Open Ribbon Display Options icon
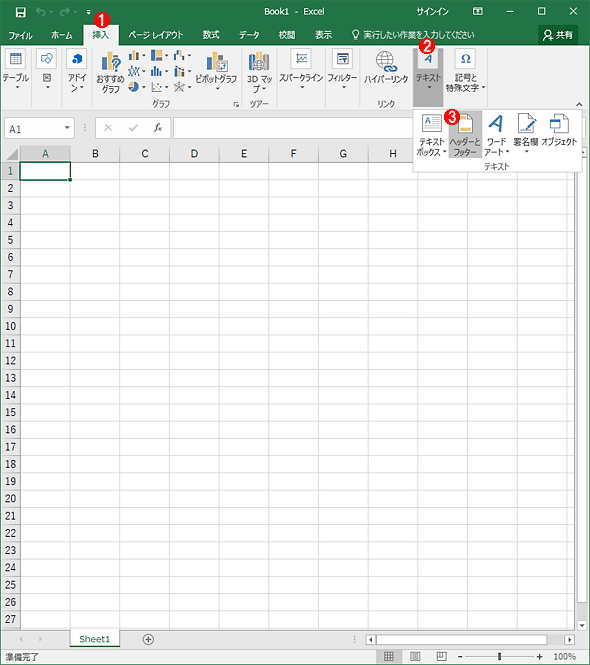This screenshot has height=665, width=590. point(478,12)
